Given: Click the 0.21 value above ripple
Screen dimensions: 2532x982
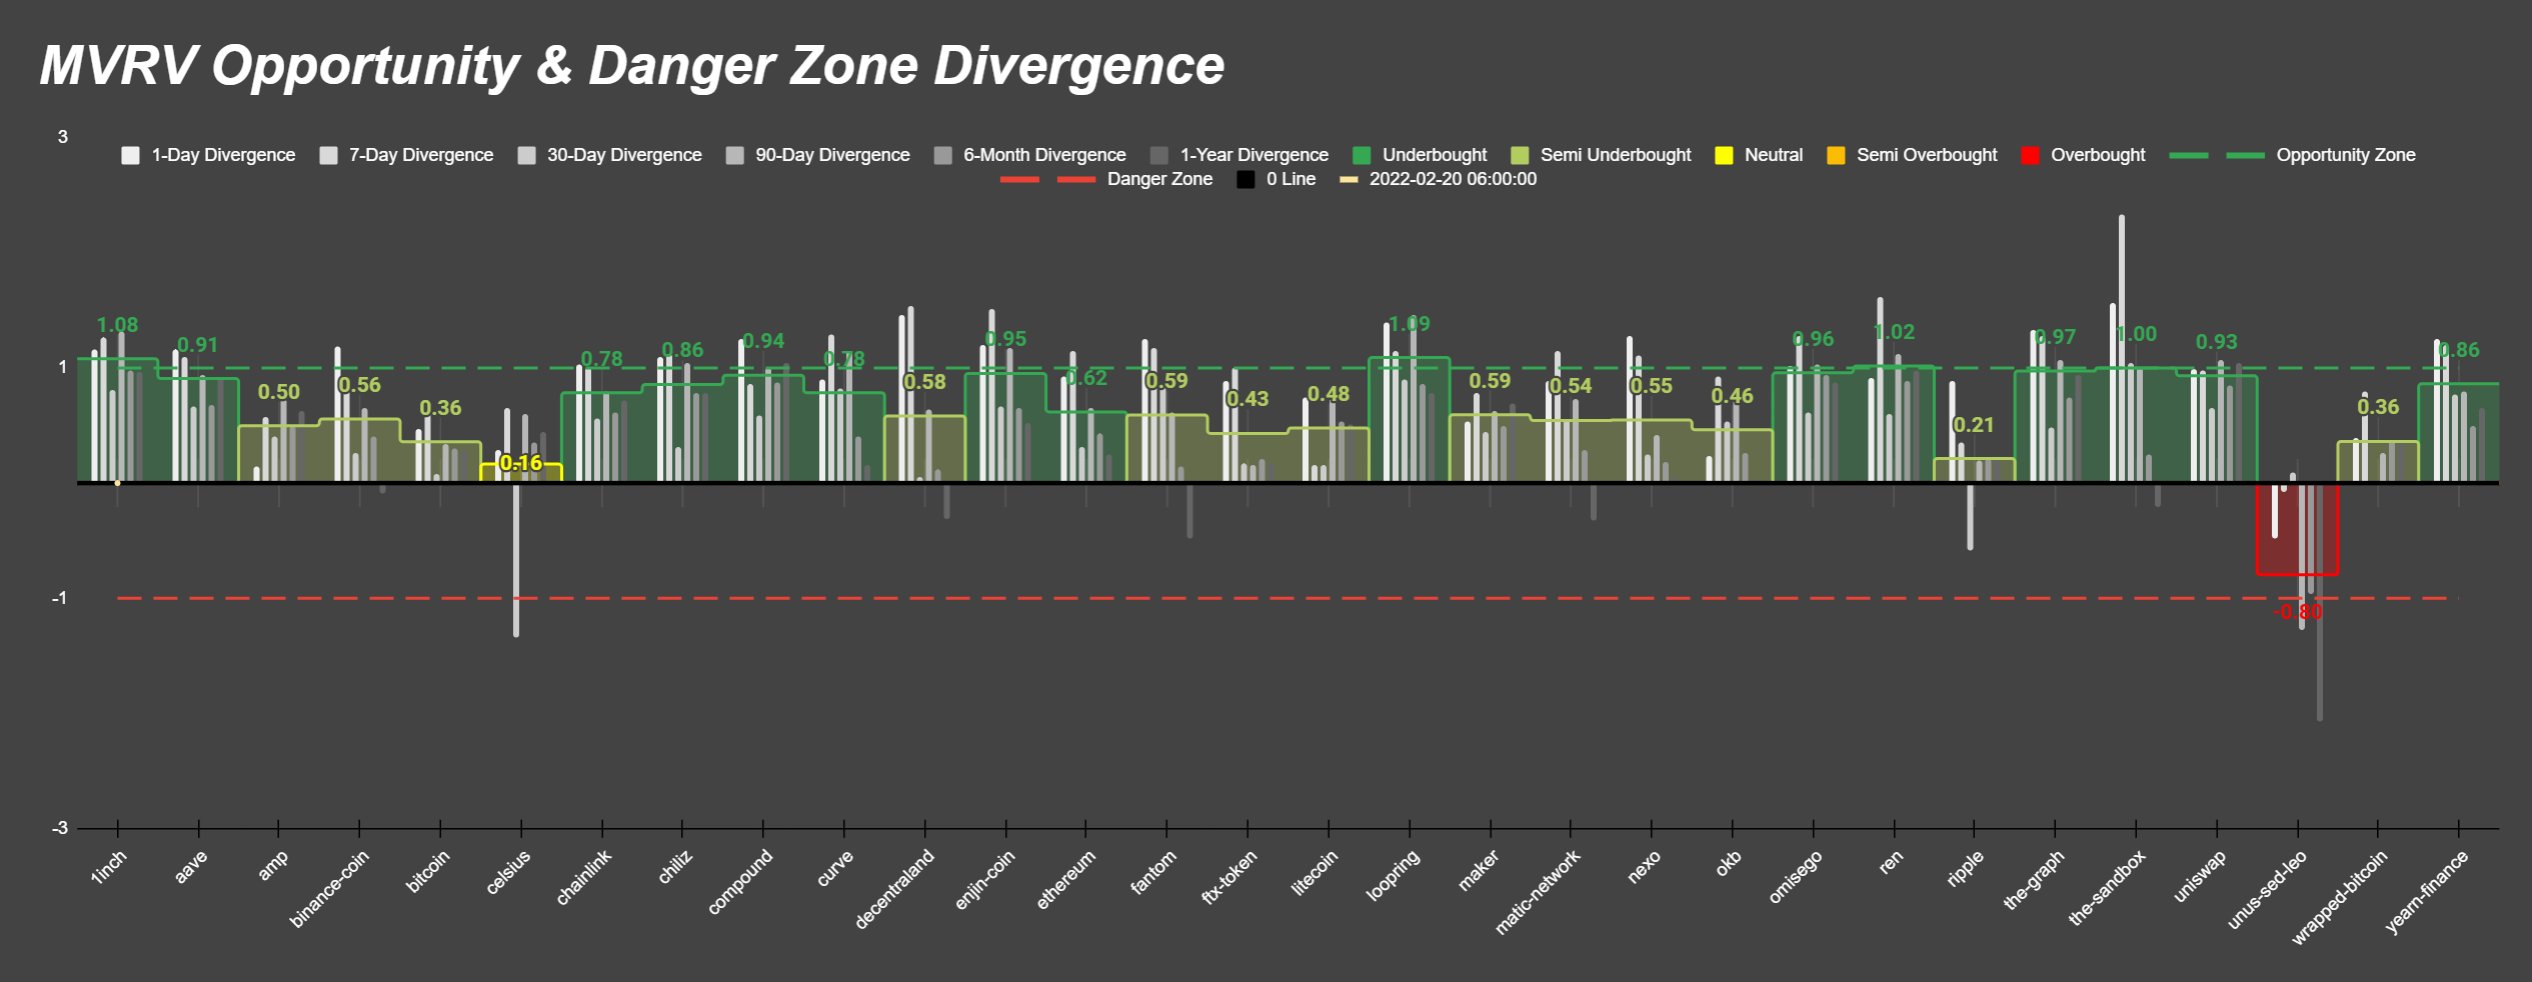Looking at the screenshot, I should [x=1974, y=425].
